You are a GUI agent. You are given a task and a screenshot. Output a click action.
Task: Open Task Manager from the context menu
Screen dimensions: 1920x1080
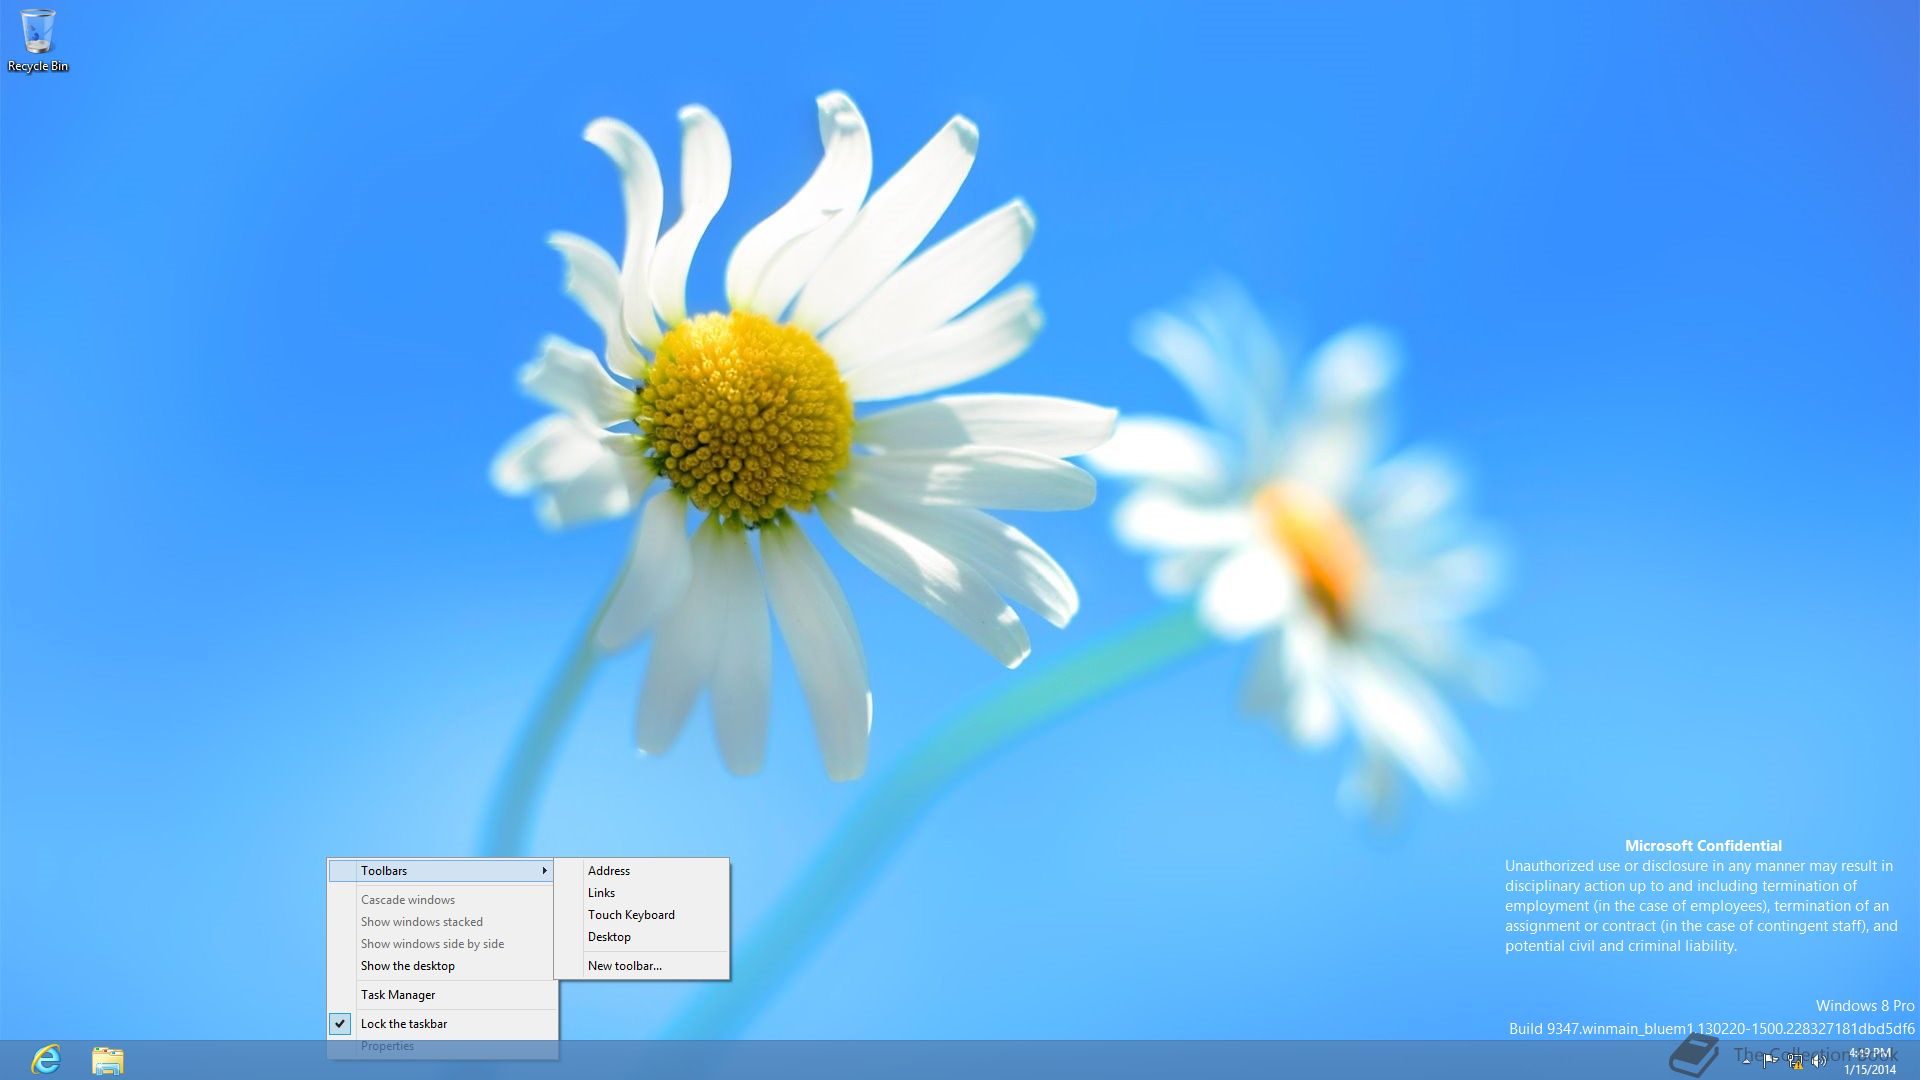tap(398, 995)
